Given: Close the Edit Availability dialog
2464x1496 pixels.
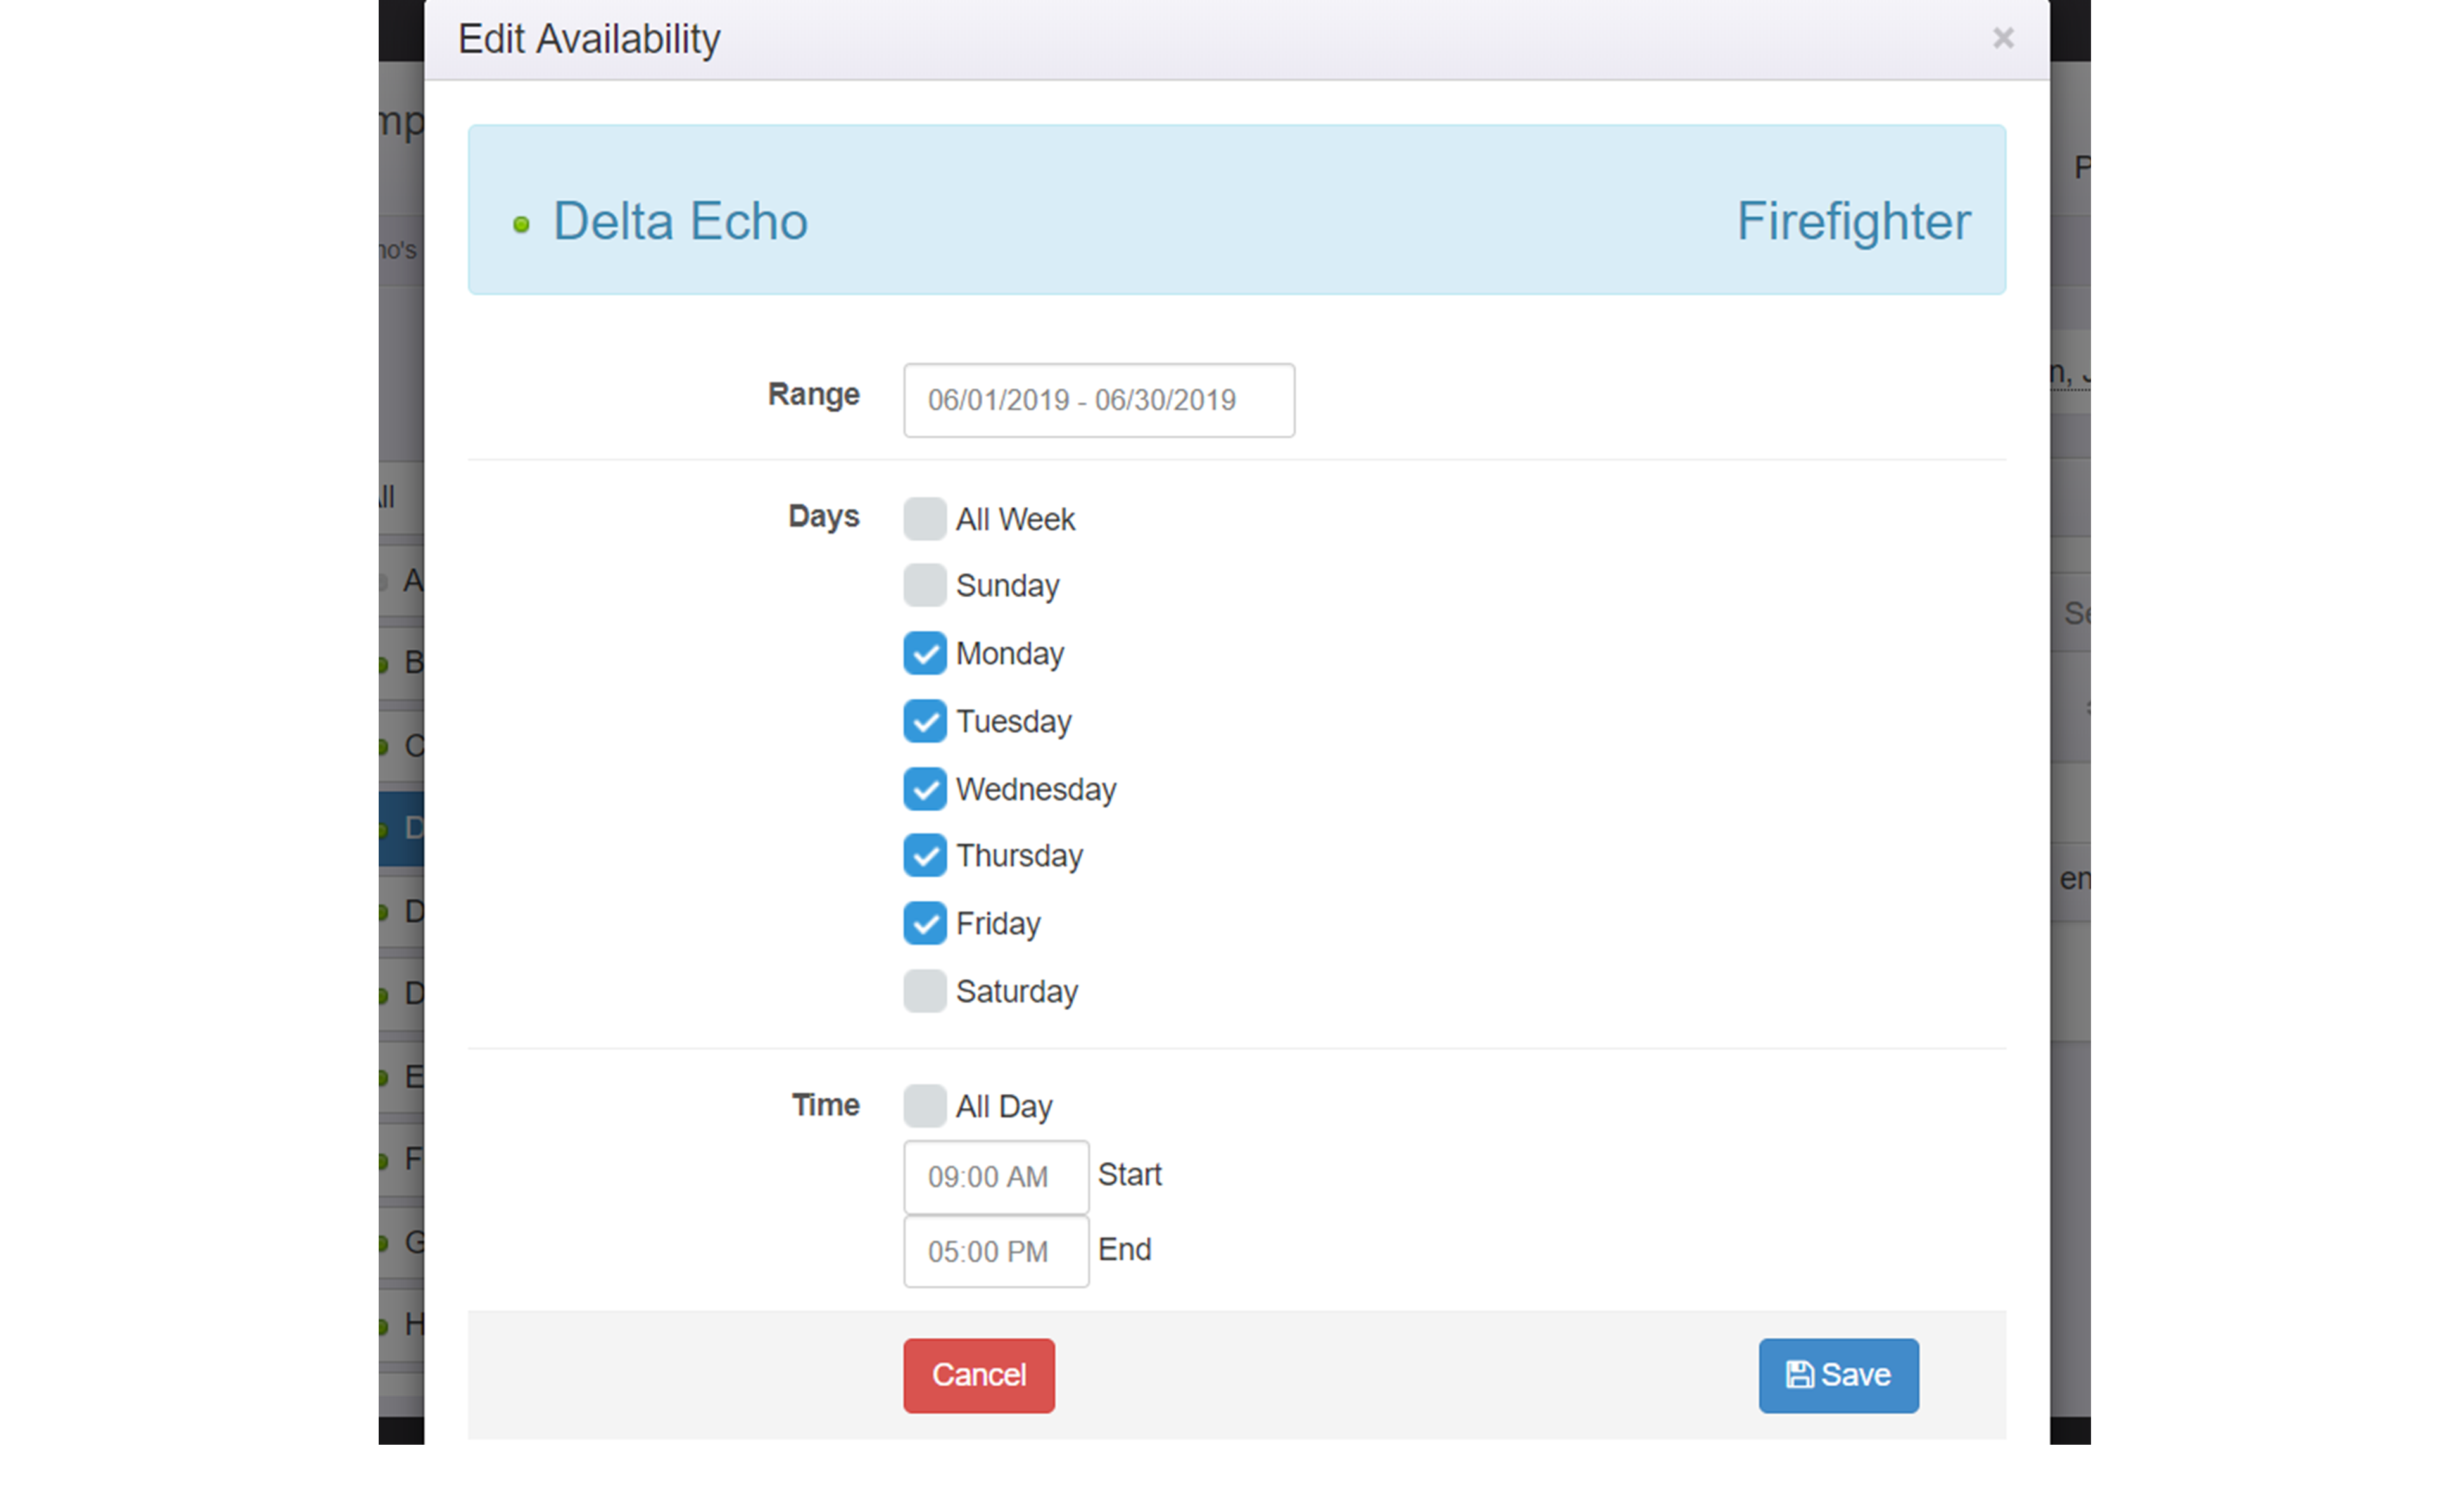Looking at the screenshot, I should (2002, 38).
